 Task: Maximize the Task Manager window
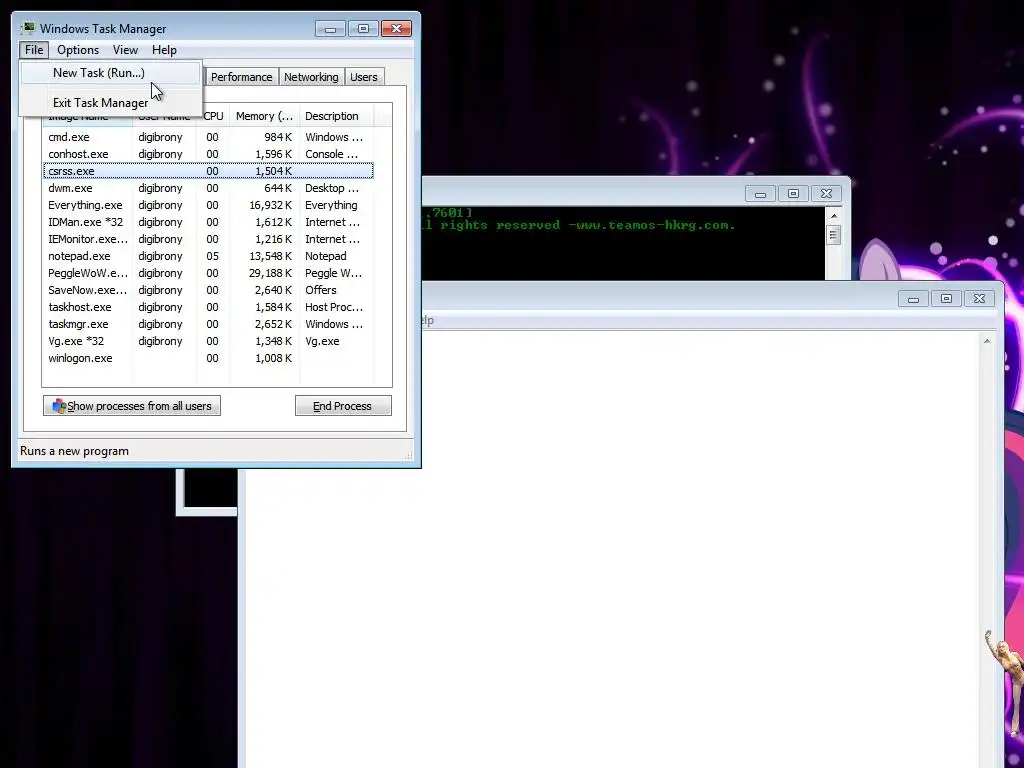pos(363,29)
